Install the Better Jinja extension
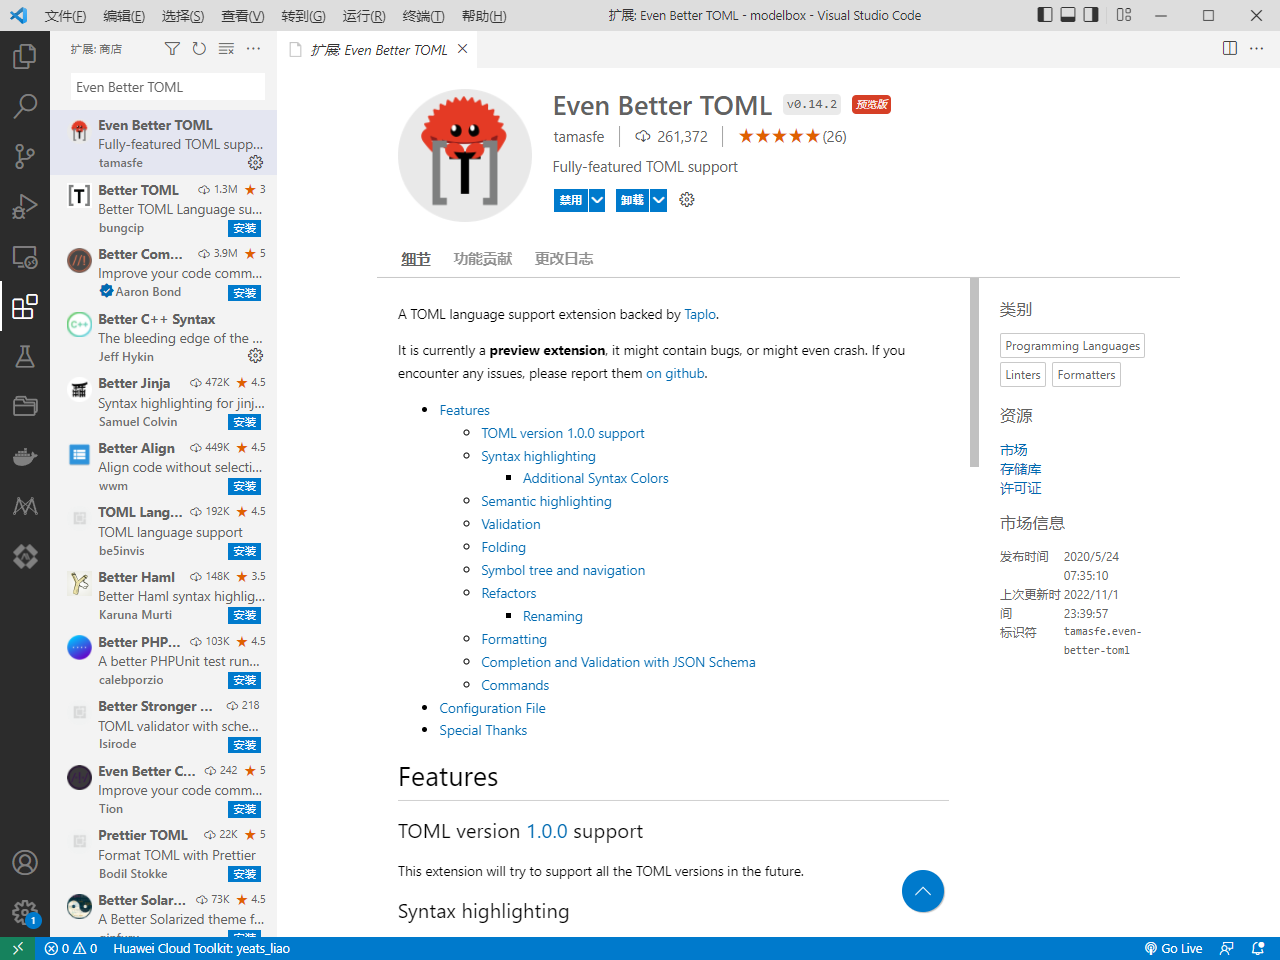Image resolution: width=1280 pixels, height=960 pixels. click(x=245, y=422)
